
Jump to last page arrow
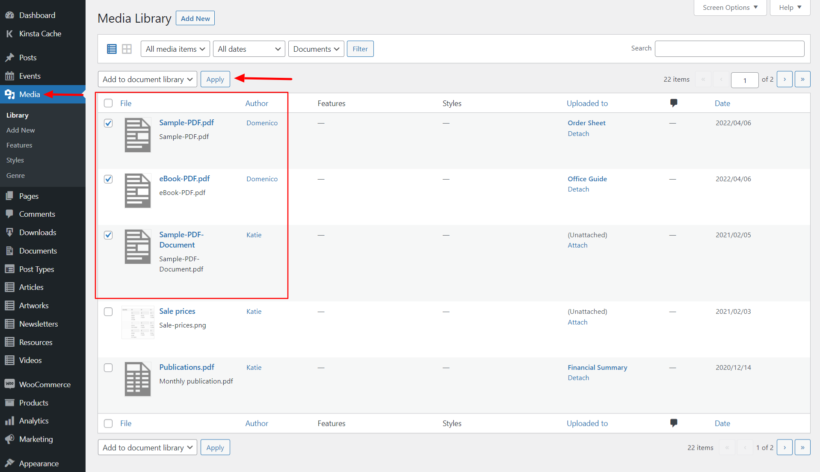801,79
